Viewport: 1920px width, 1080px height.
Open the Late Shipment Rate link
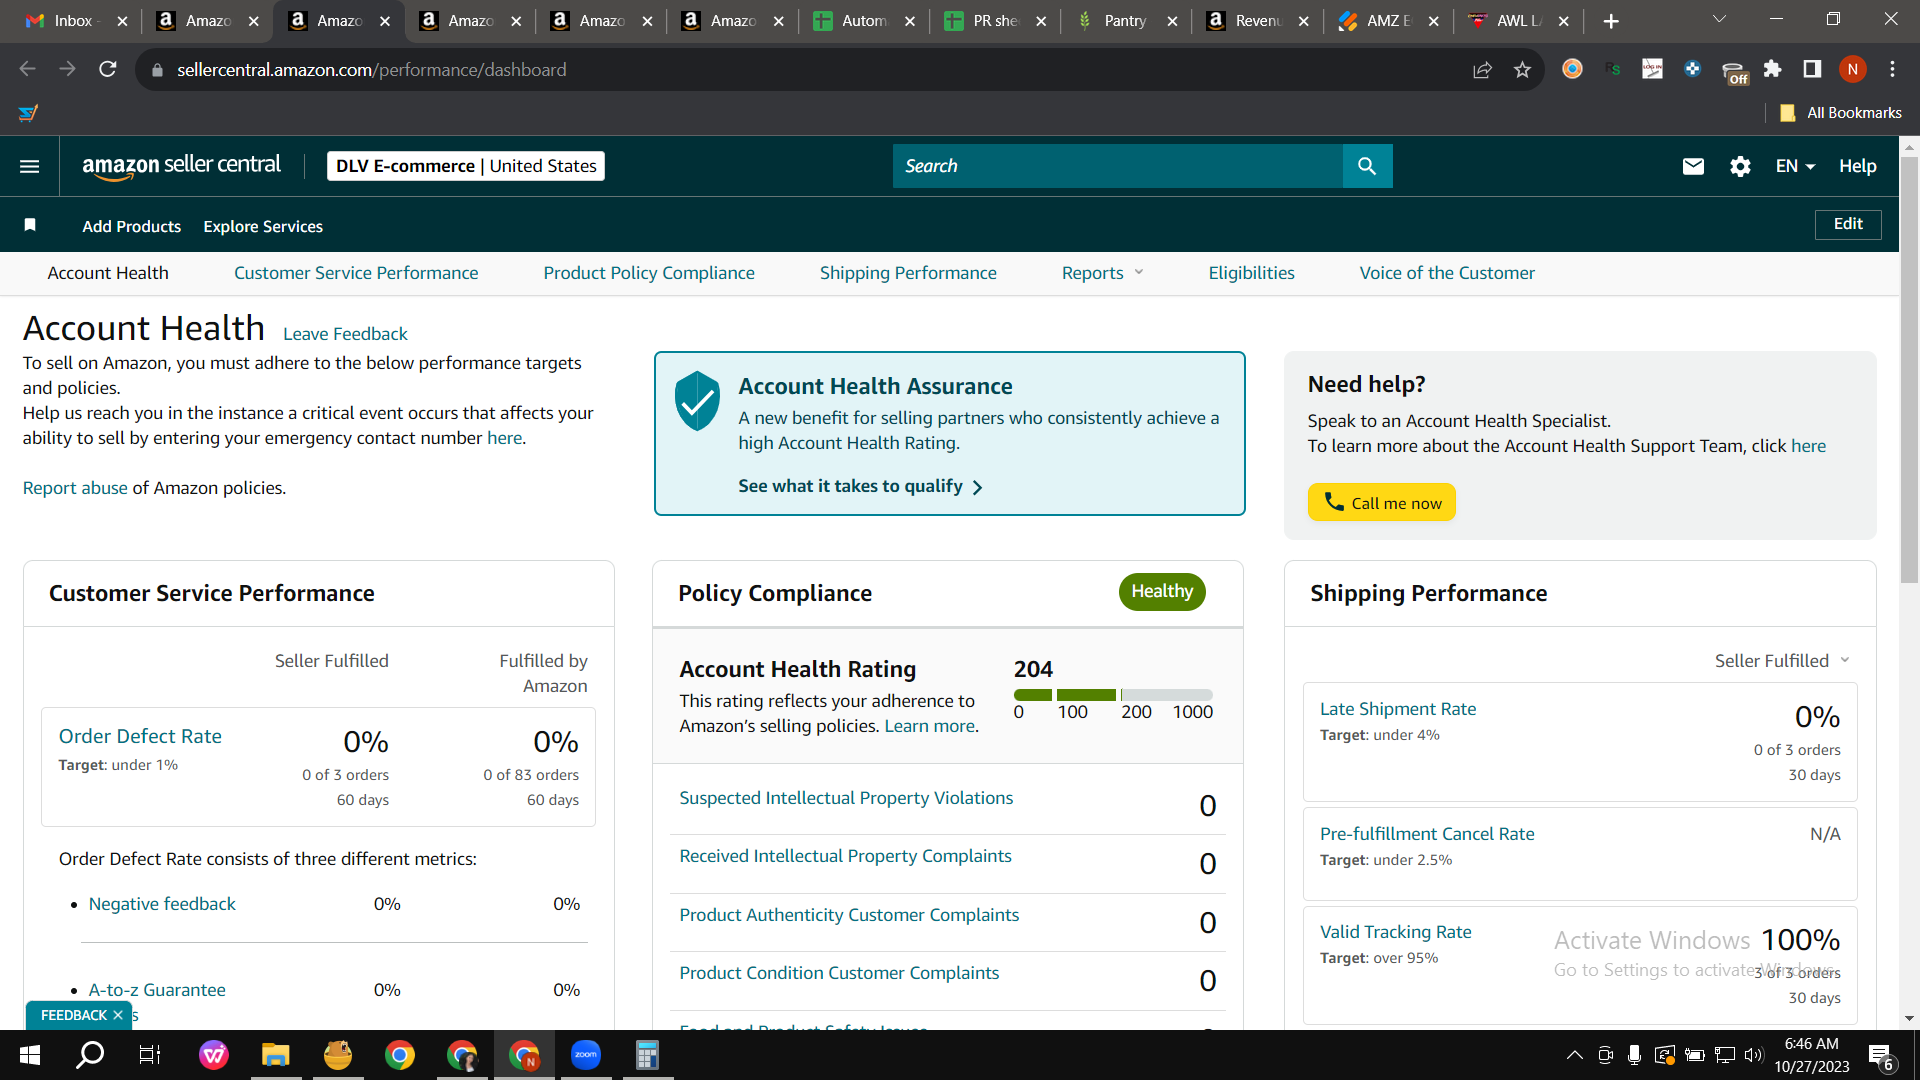coord(1398,709)
